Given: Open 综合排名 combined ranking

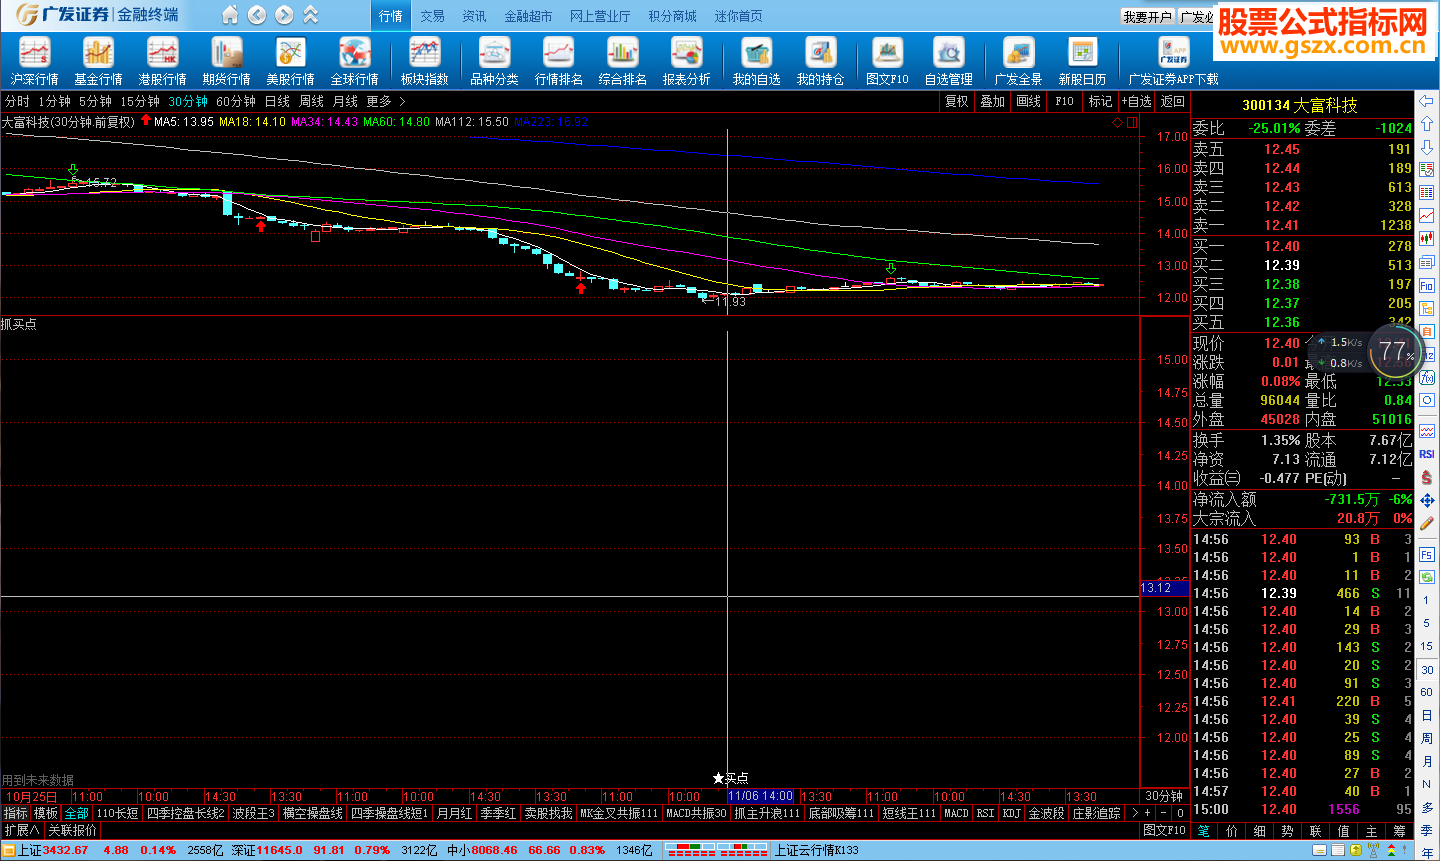Looking at the screenshot, I should [x=622, y=61].
